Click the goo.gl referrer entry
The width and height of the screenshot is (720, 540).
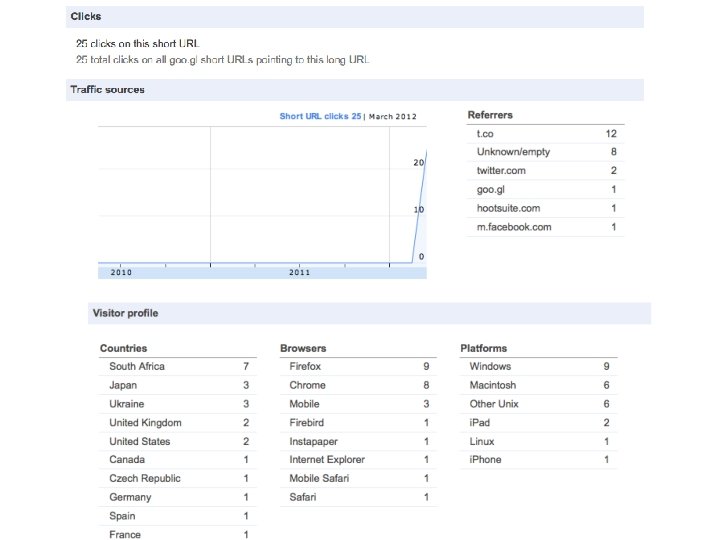click(x=490, y=190)
